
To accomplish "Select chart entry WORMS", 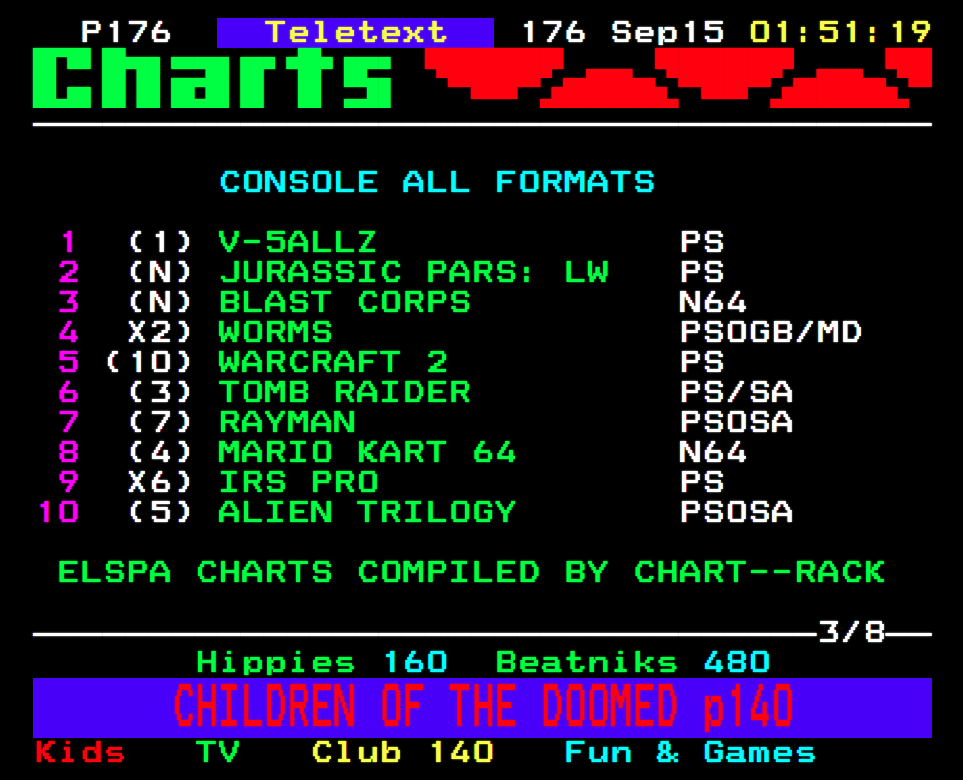I will tap(275, 332).
